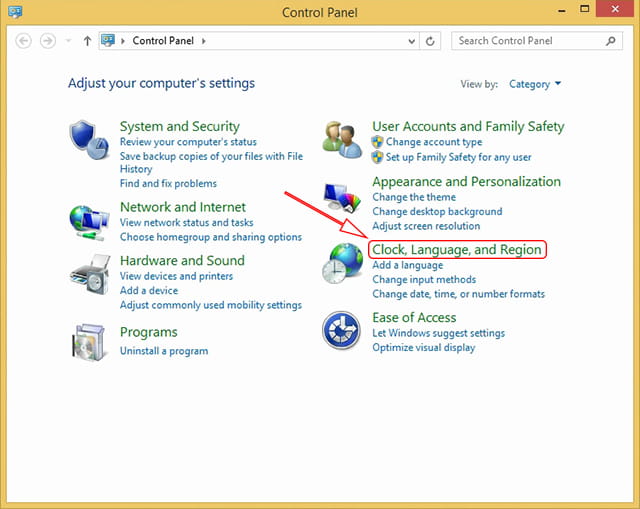Click Set up Family Safety for any user
Image resolution: width=640 pixels, height=509 pixels.
point(458,157)
